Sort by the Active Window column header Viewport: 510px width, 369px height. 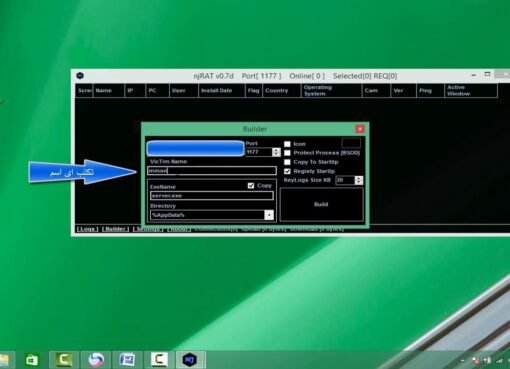click(471, 90)
